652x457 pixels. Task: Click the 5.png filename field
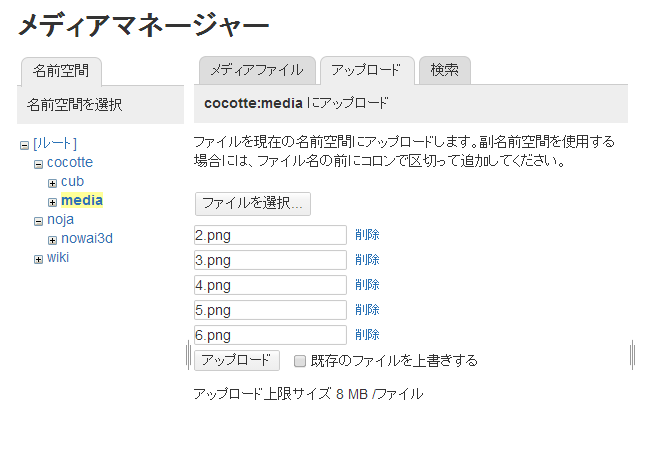pos(270,310)
